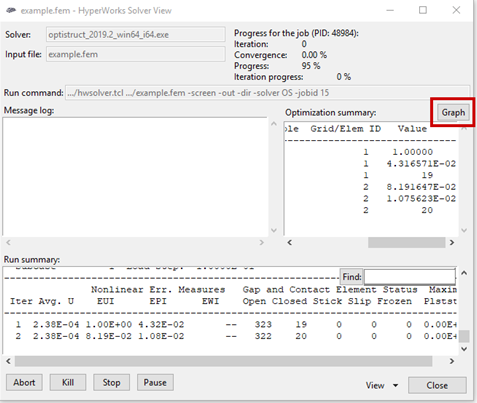Click Optimization summary scroll-right arrow
This screenshot has height=403, width=477.
(452, 243)
